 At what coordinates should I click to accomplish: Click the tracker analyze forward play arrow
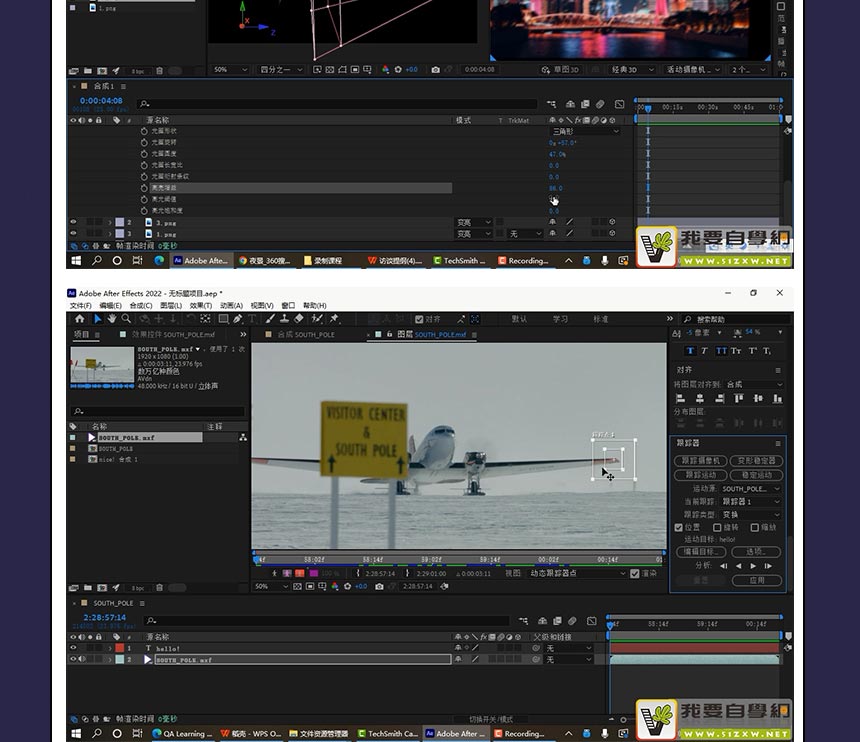coord(753,566)
